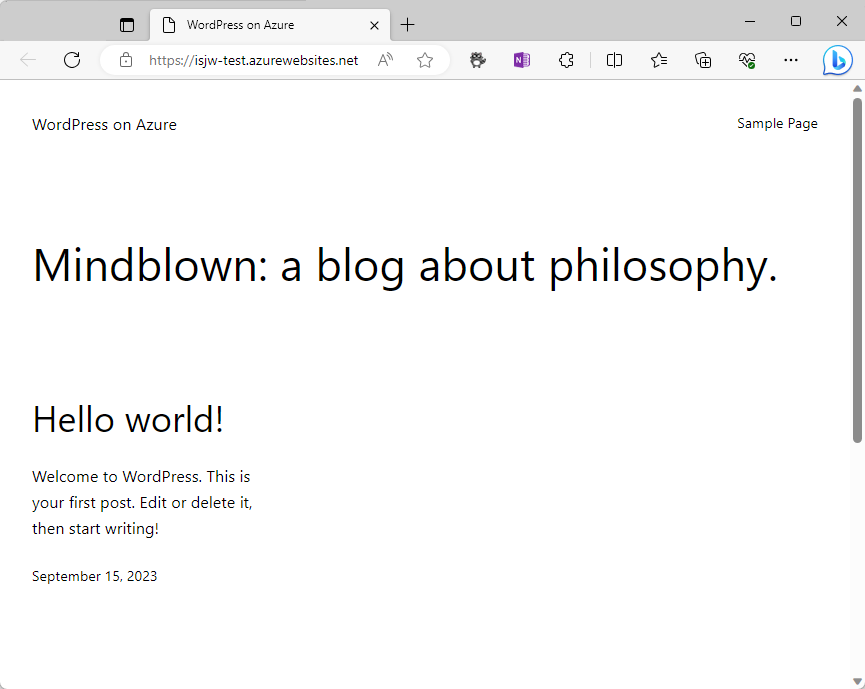Click the scrollbar up arrow

(x=857, y=88)
